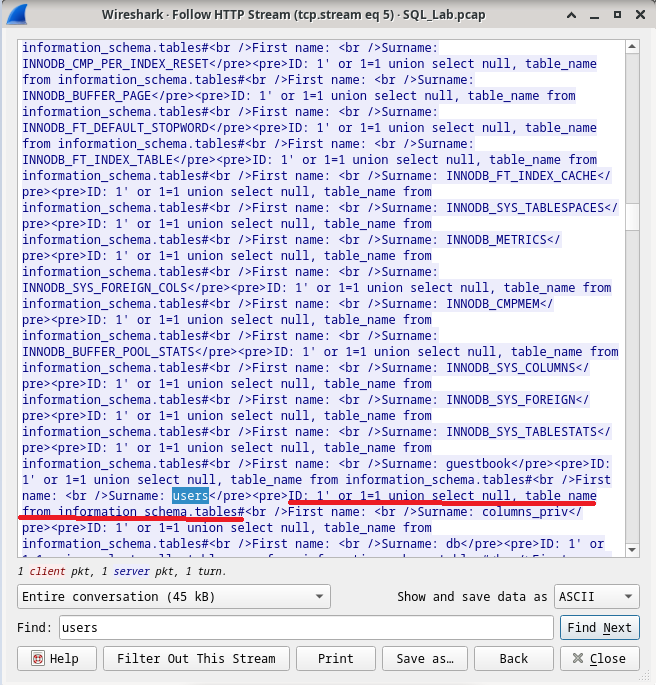Image resolution: width=656 pixels, height=685 pixels.
Task: Click the Find Next button
Action: point(600,628)
